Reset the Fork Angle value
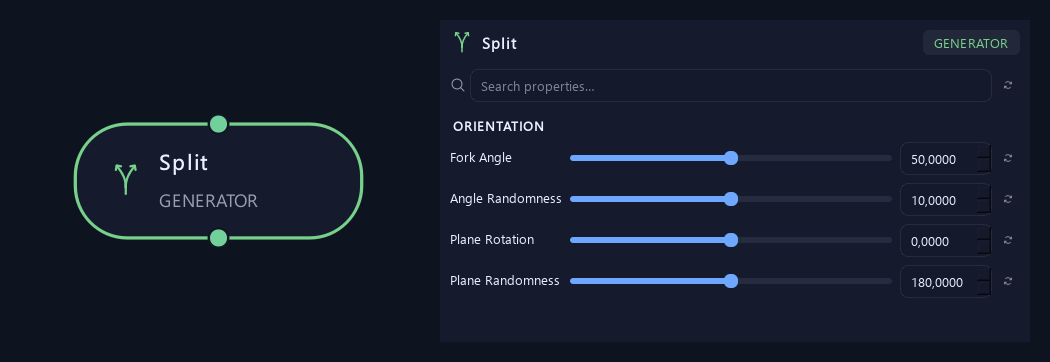 coord(1008,159)
